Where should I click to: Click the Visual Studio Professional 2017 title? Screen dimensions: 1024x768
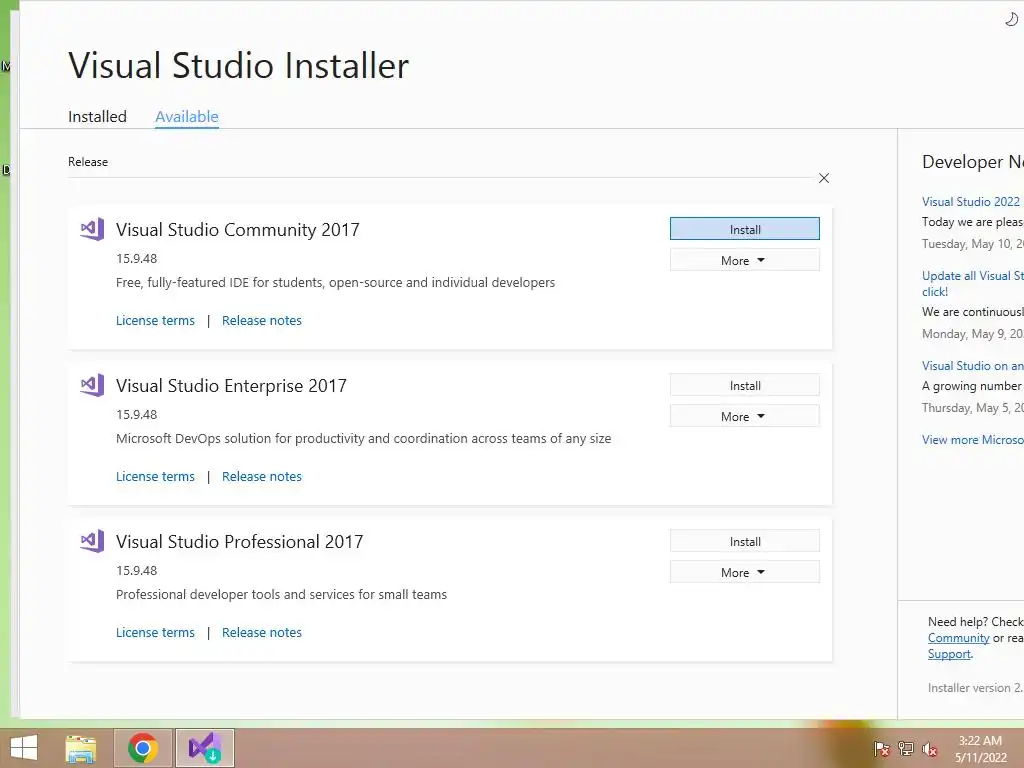point(240,541)
